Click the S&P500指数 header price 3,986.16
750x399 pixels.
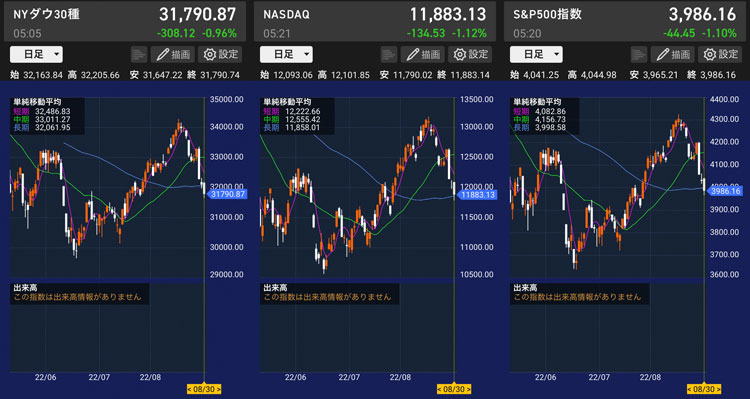(702, 14)
